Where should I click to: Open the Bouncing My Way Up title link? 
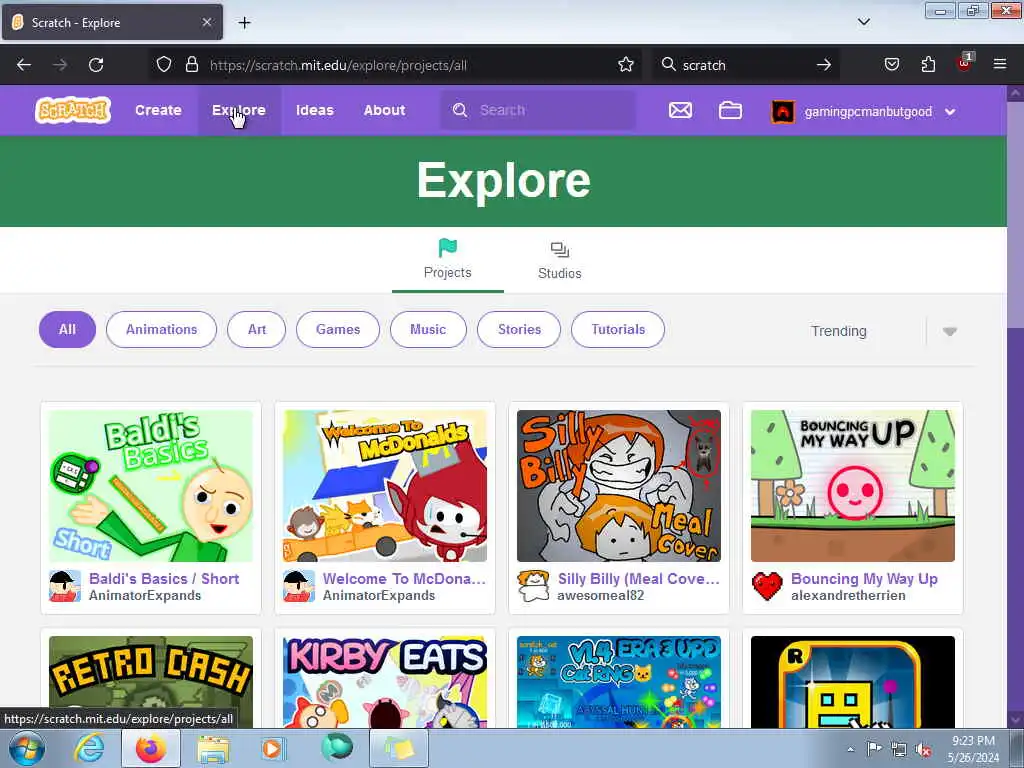[864, 579]
